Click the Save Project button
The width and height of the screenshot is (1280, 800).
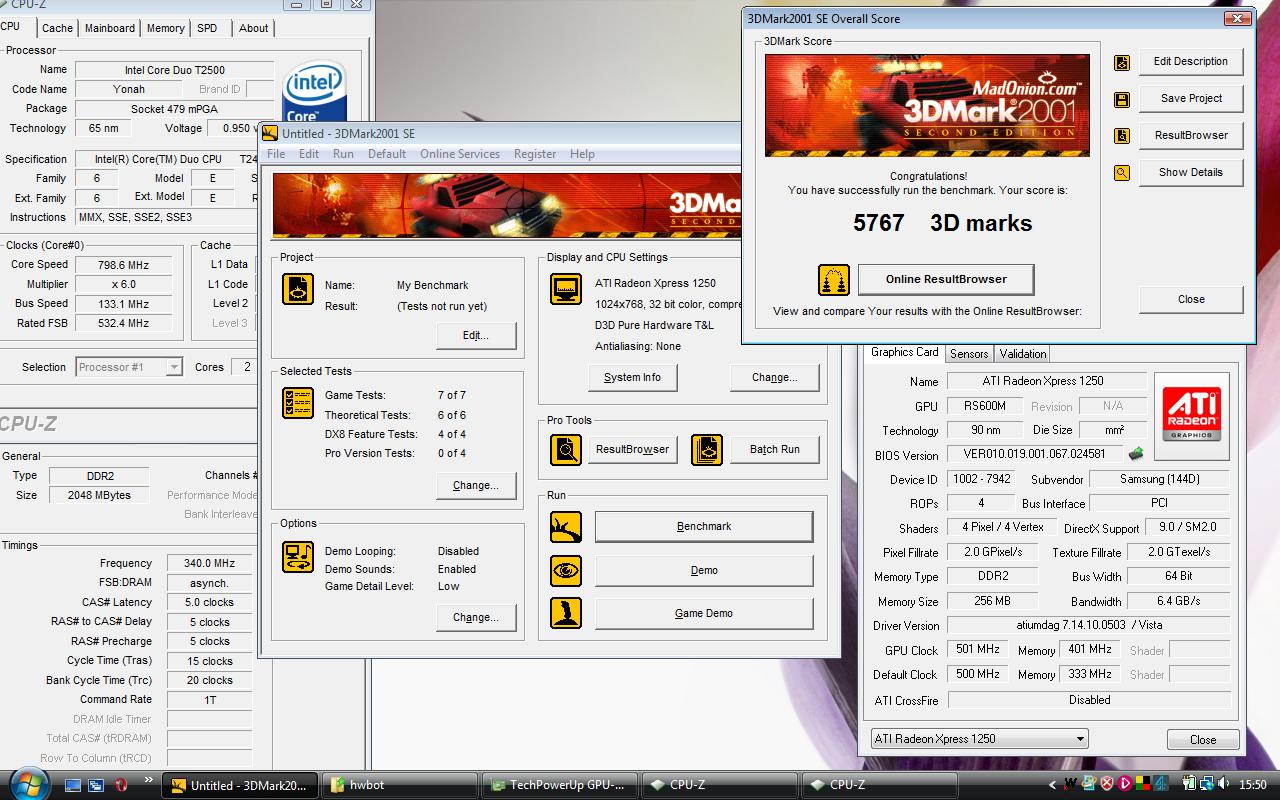click(1190, 99)
